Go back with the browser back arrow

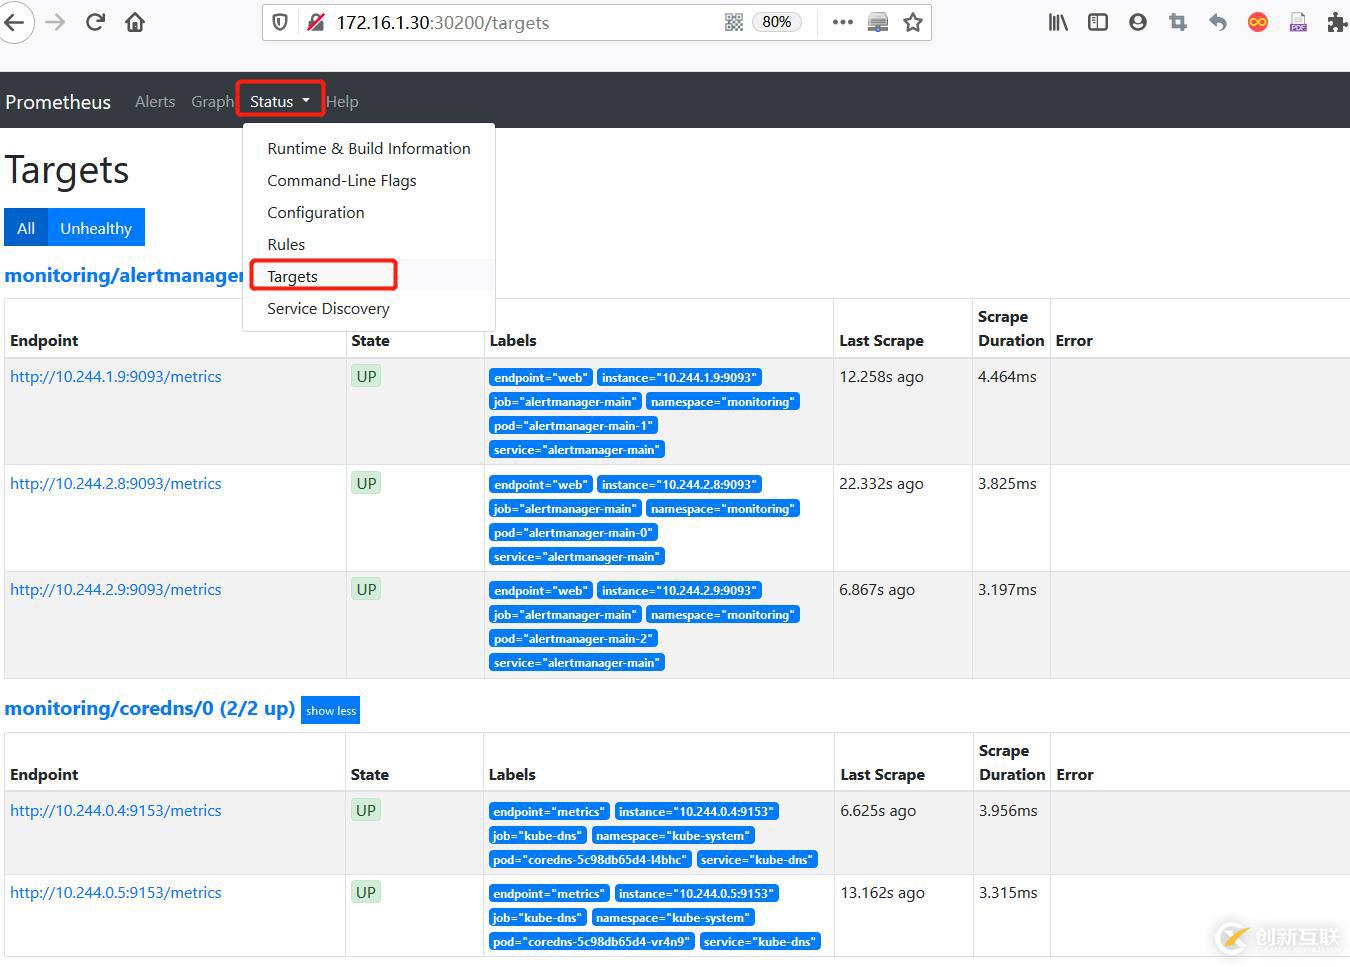coord(13,22)
